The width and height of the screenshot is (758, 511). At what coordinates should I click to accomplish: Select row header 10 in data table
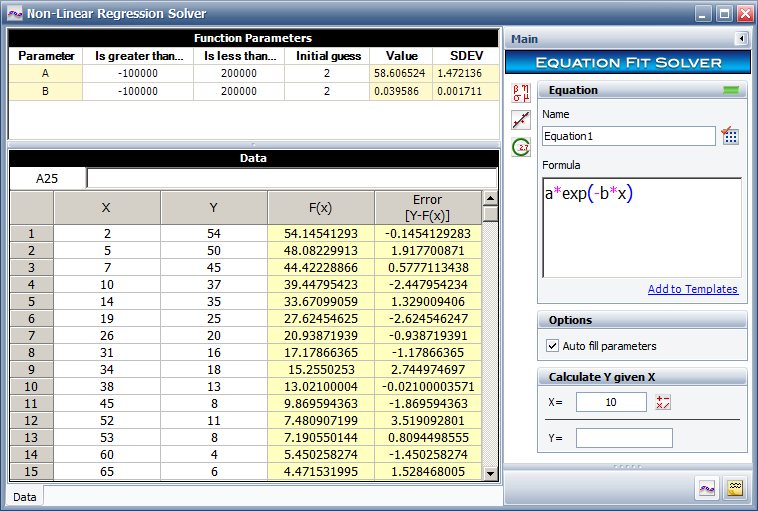click(31, 387)
